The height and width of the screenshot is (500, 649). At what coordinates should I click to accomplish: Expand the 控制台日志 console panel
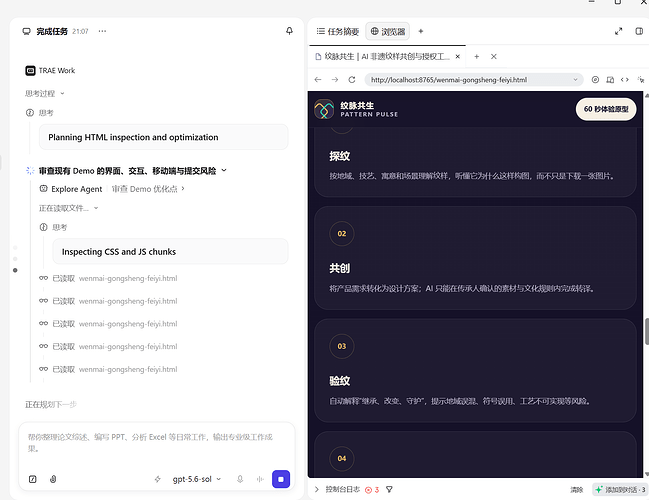[x=317, y=490]
